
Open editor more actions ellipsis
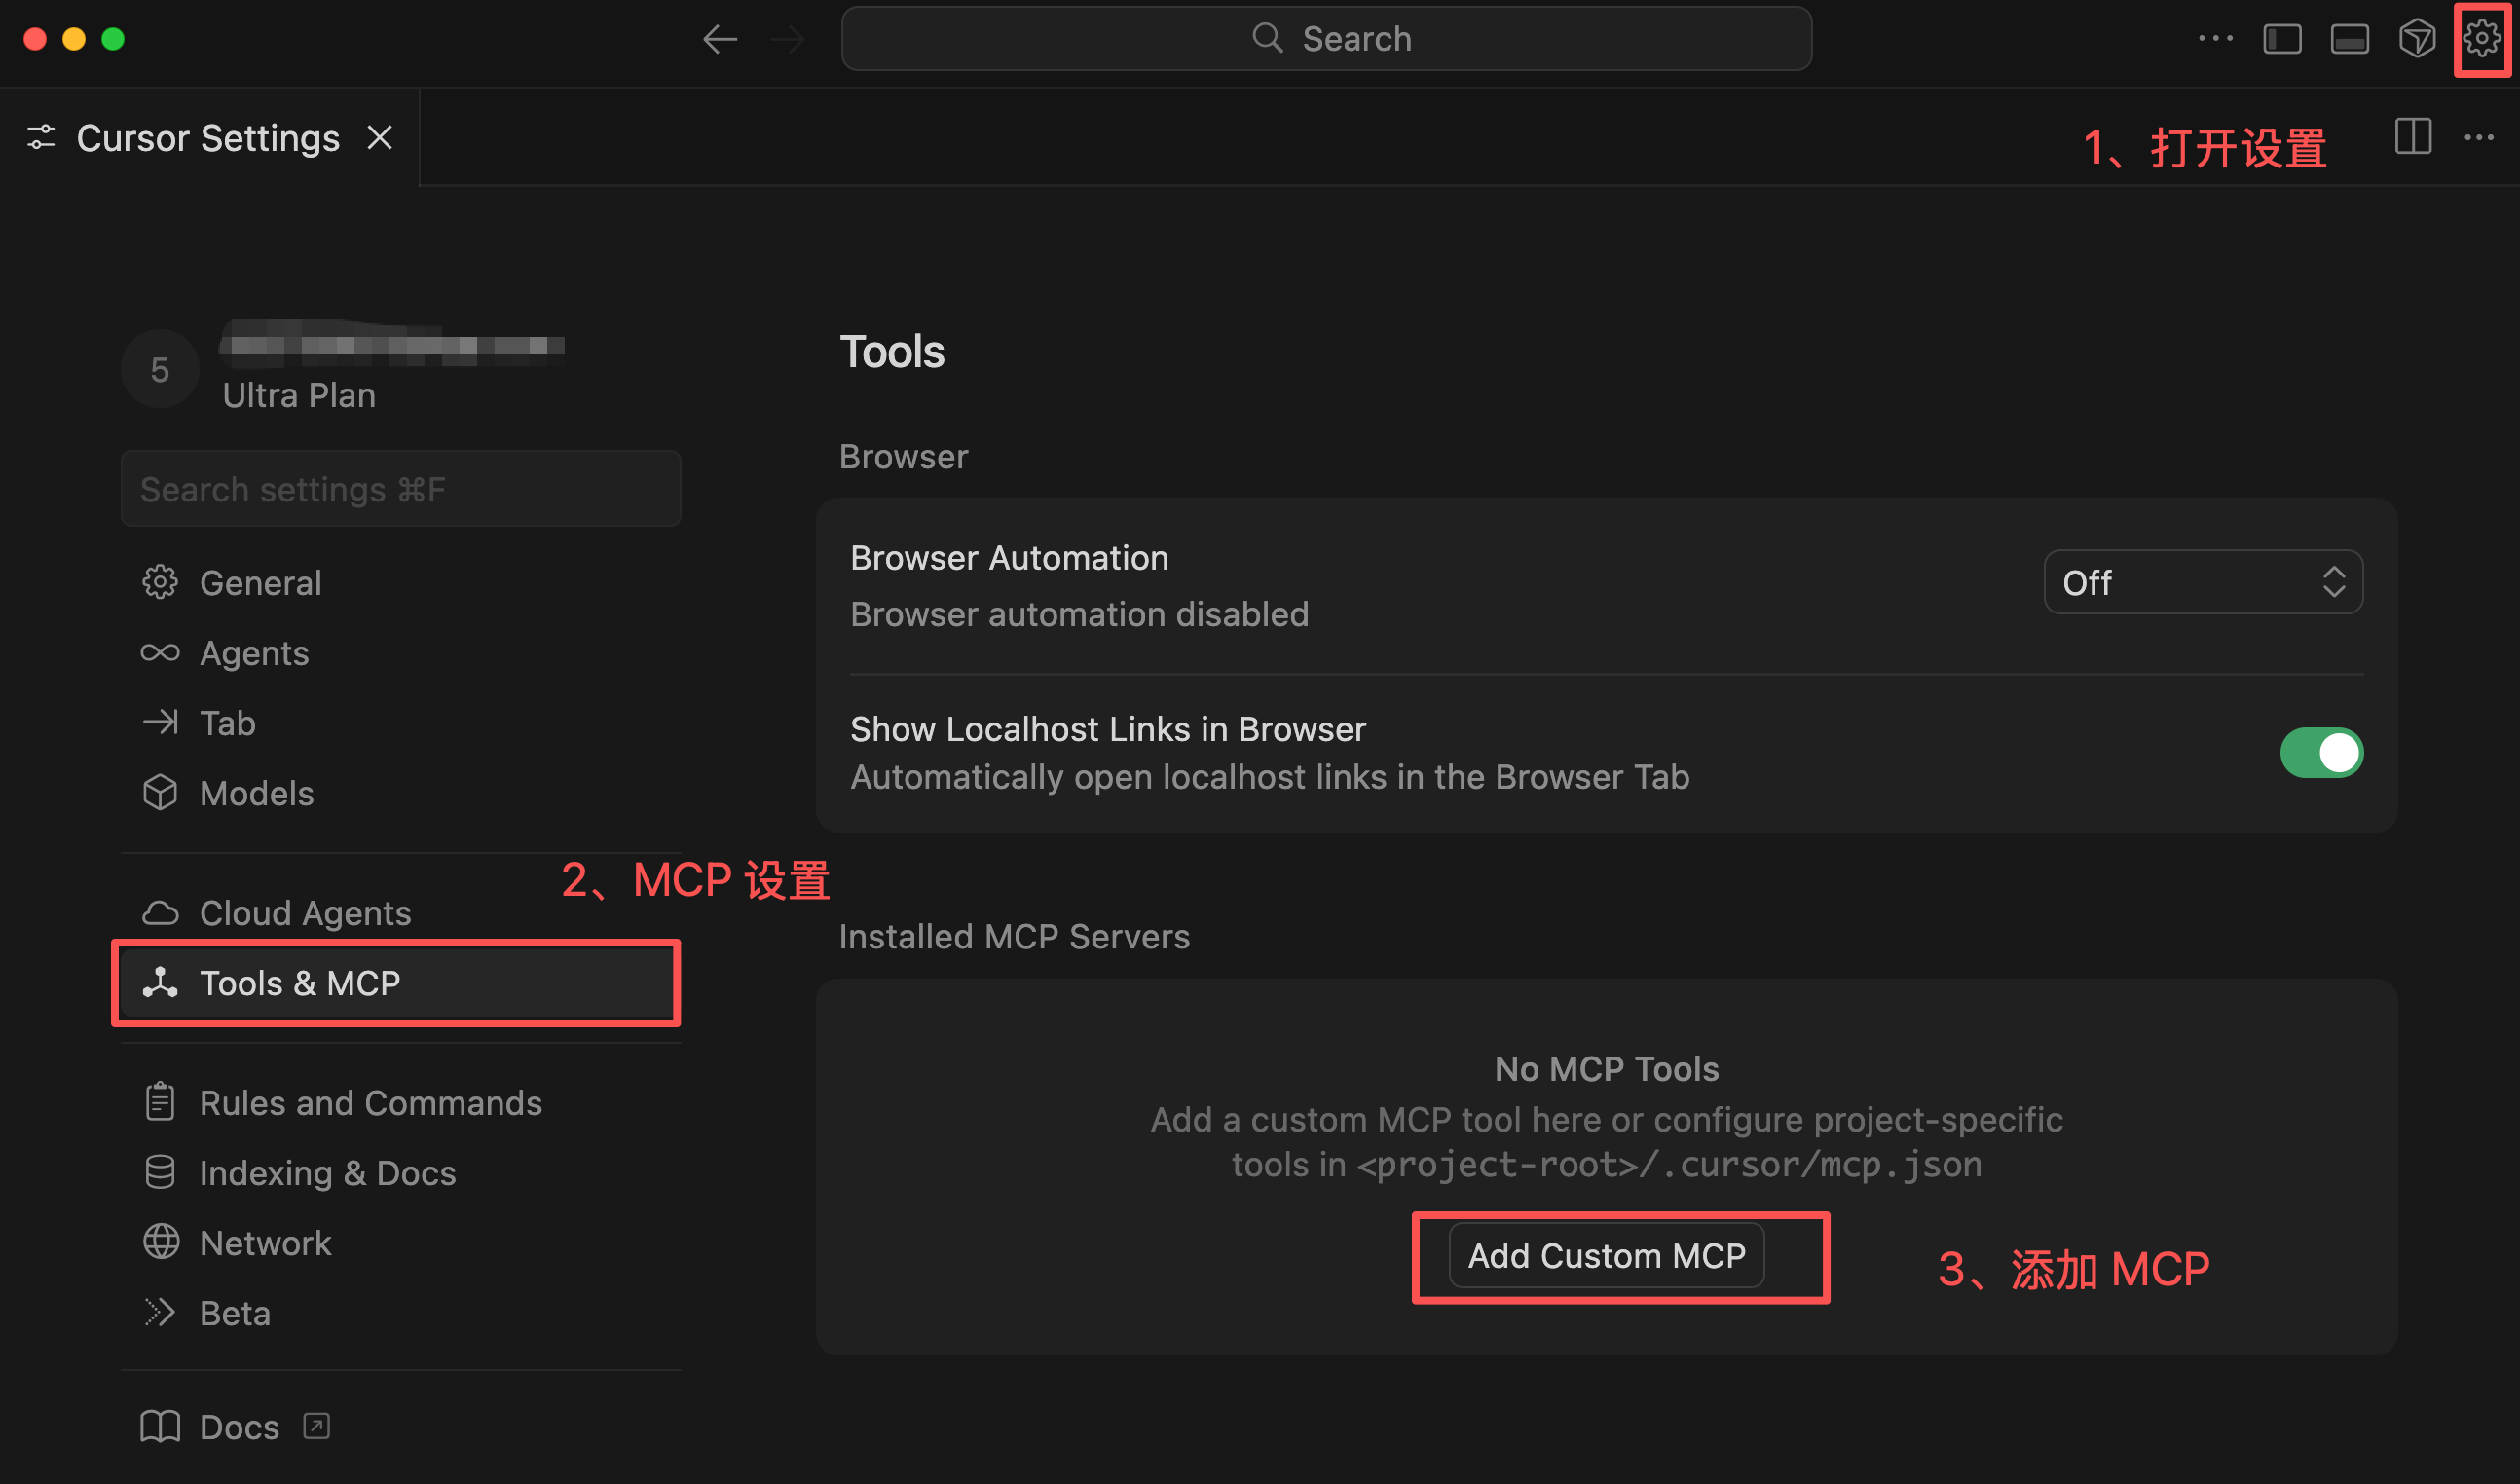pos(2478,137)
